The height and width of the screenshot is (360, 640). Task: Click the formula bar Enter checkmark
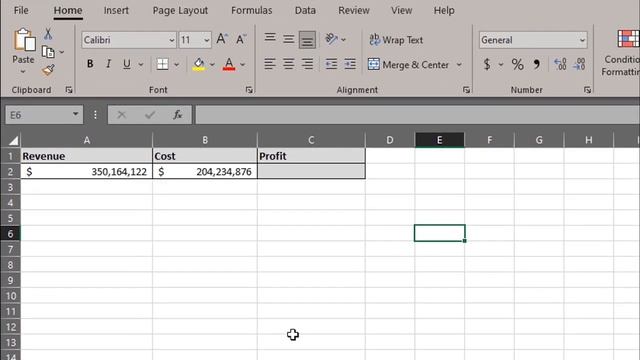150,115
